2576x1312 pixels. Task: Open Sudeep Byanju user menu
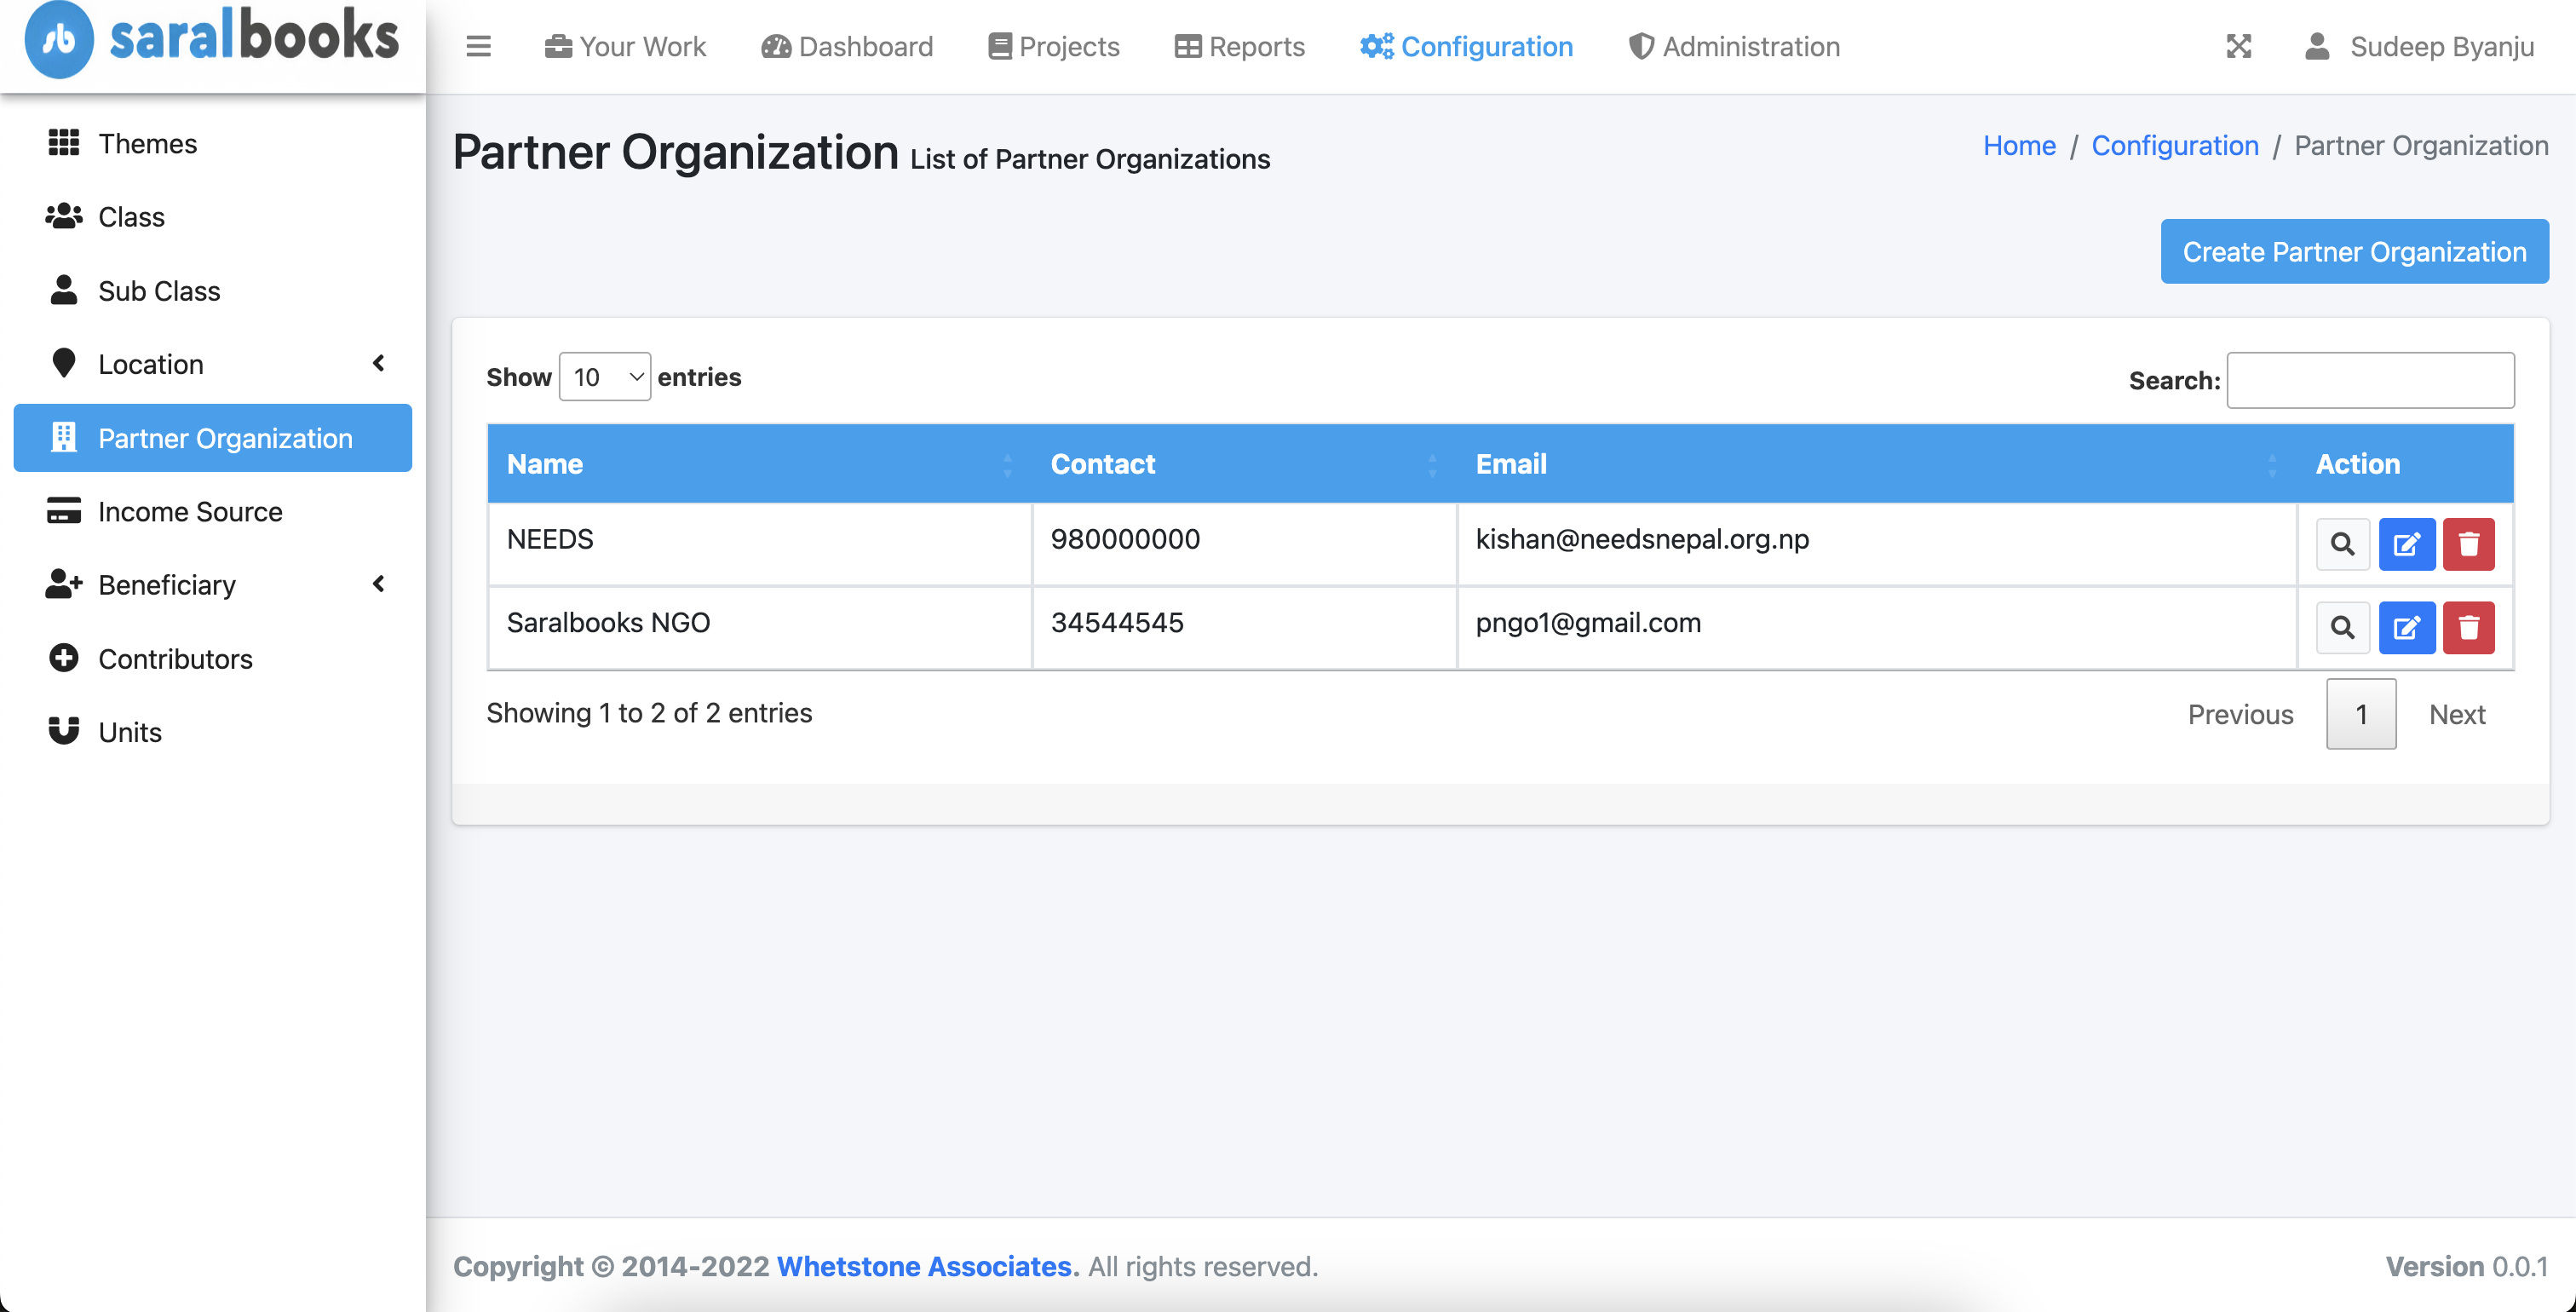(x=2418, y=46)
